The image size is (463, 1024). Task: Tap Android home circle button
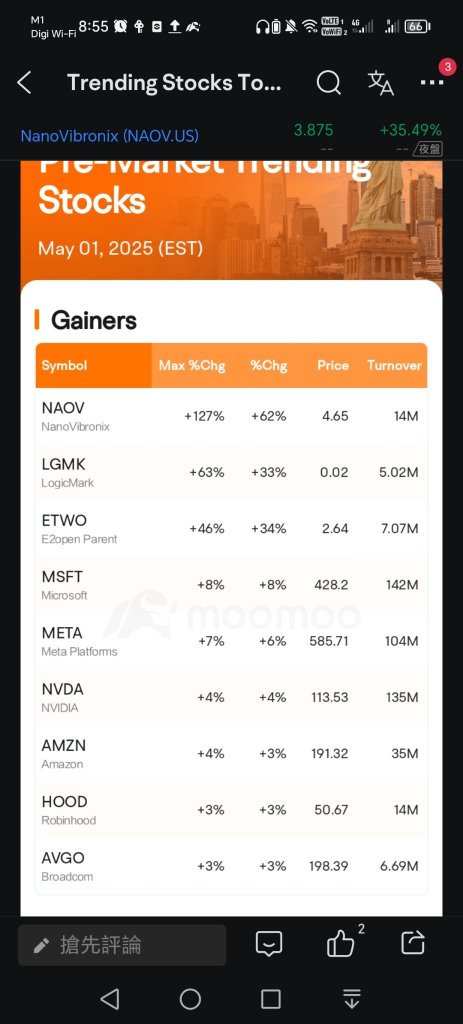(x=190, y=999)
